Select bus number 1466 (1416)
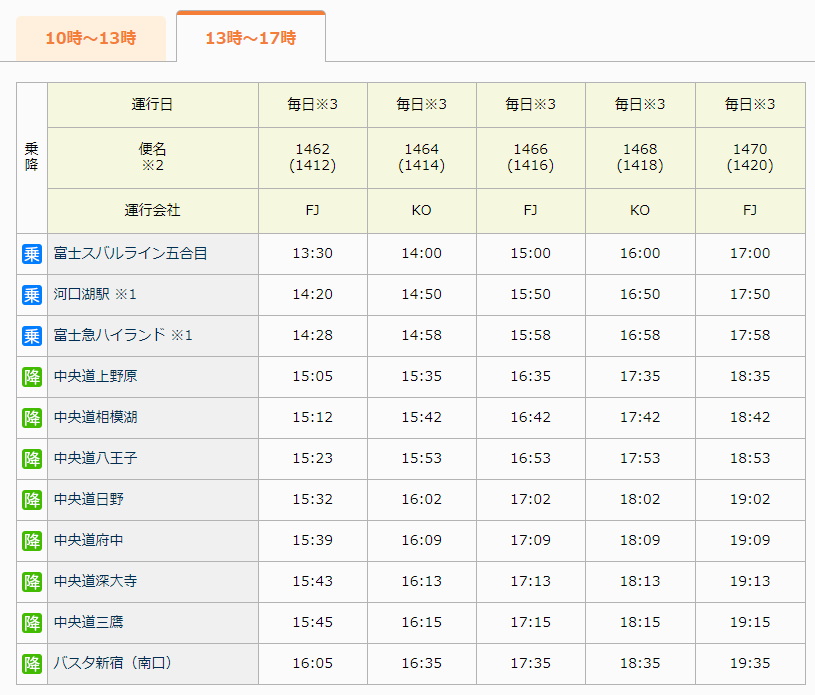The image size is (815, 695). (x=531, y=158)
